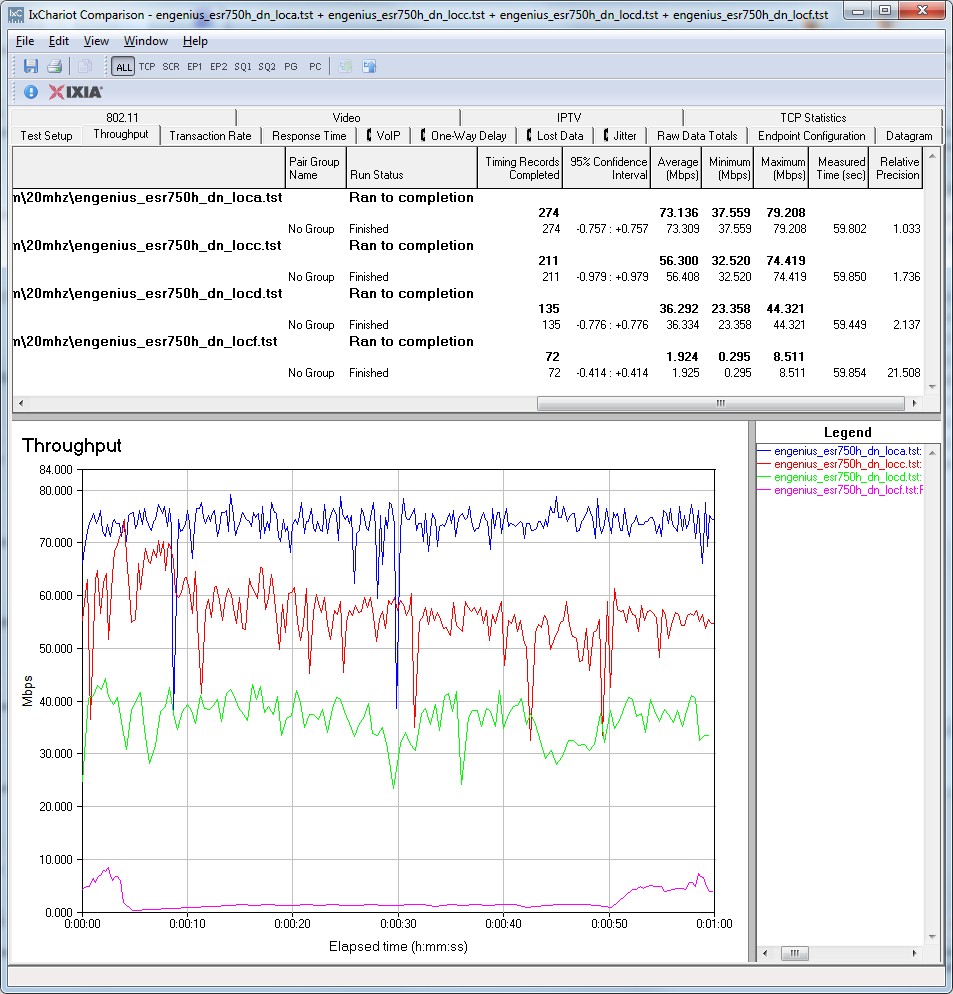The image size is (953, 994).
Task: Open the File menu
Action: coord(25,41)
